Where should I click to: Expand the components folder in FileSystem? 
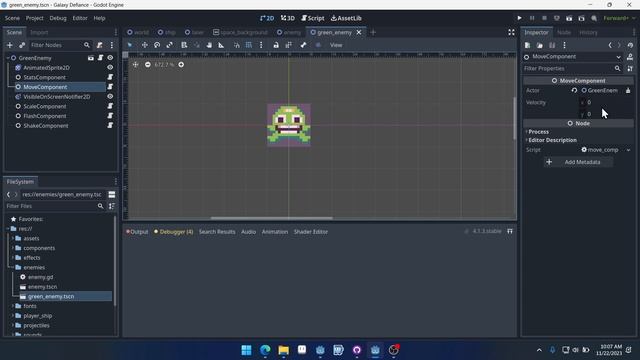coord(13,248)
